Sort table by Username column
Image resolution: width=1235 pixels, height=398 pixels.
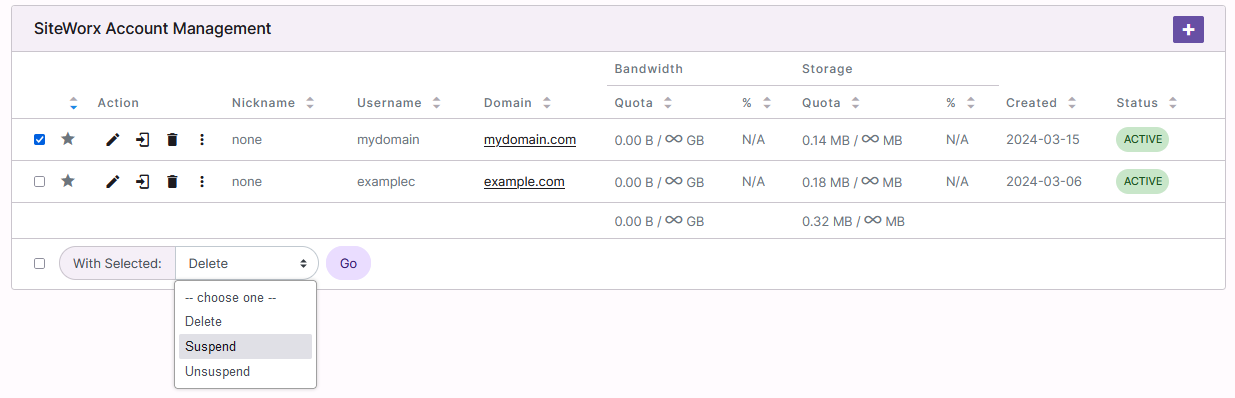click(x=436, y=103)
